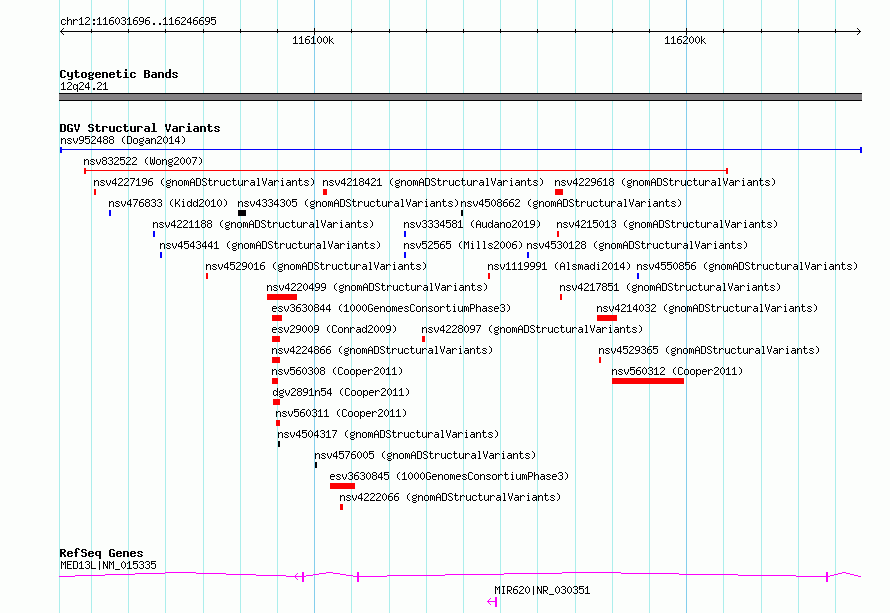Click the red bar under esv3630844
The height and width of the screenshot is (613, 890).
(x=277, y=318)
